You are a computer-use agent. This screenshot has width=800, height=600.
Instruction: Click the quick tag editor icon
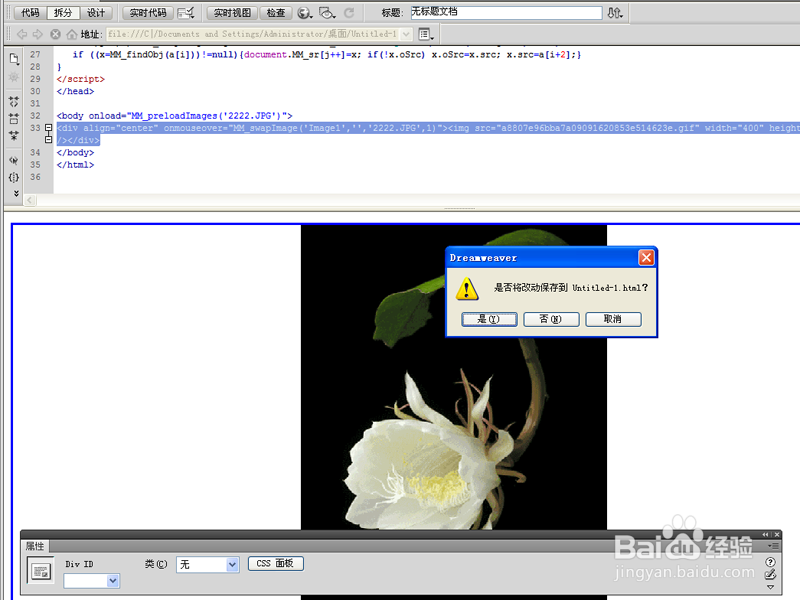coord(770,574)
